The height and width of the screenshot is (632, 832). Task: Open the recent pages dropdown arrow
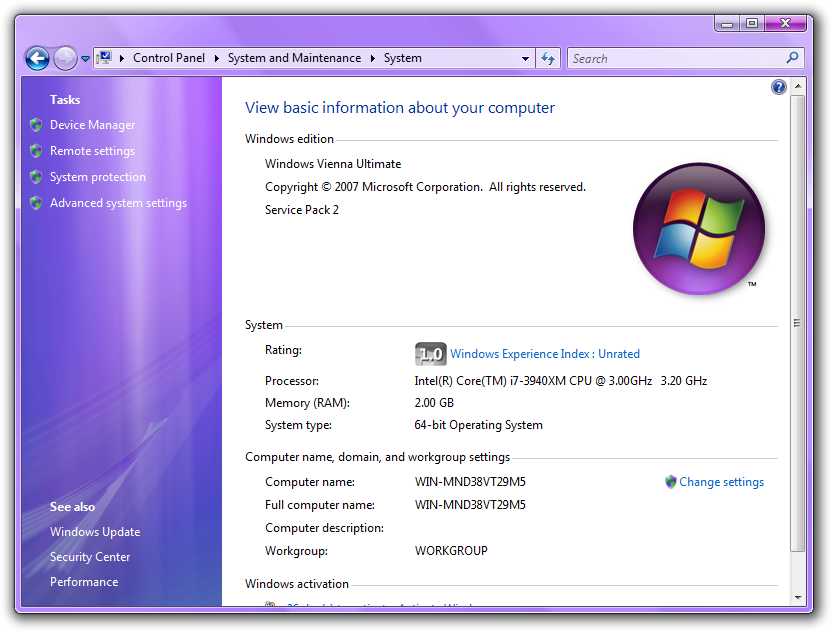(85, 59)
